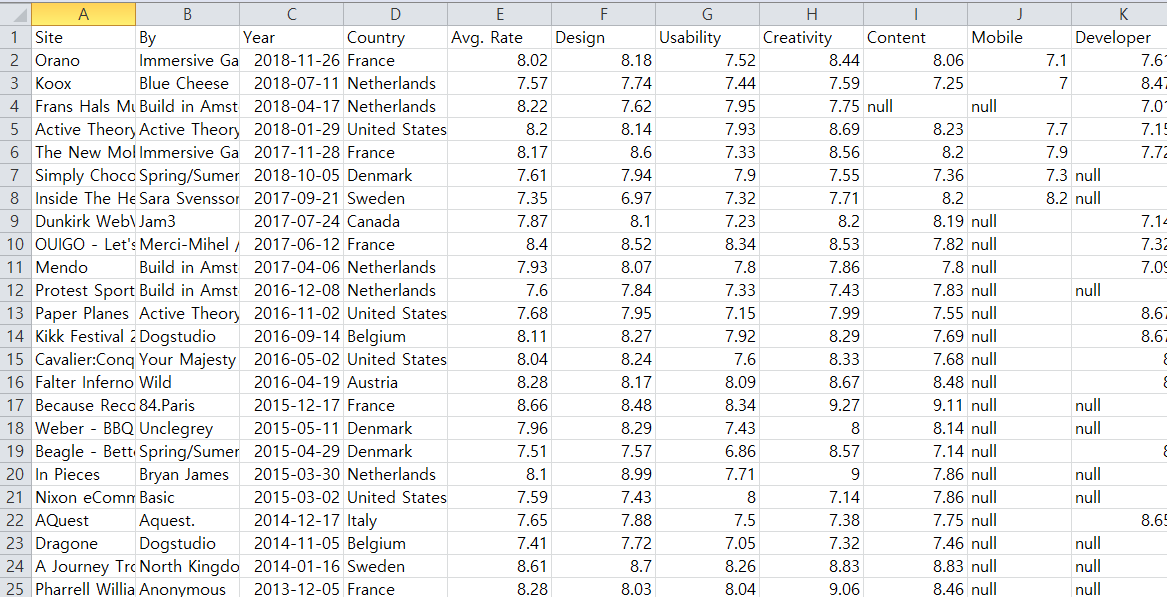Click the "Mobile" header cell
This screenshot has height=597, width=1167.
(x=1020, y=37)
